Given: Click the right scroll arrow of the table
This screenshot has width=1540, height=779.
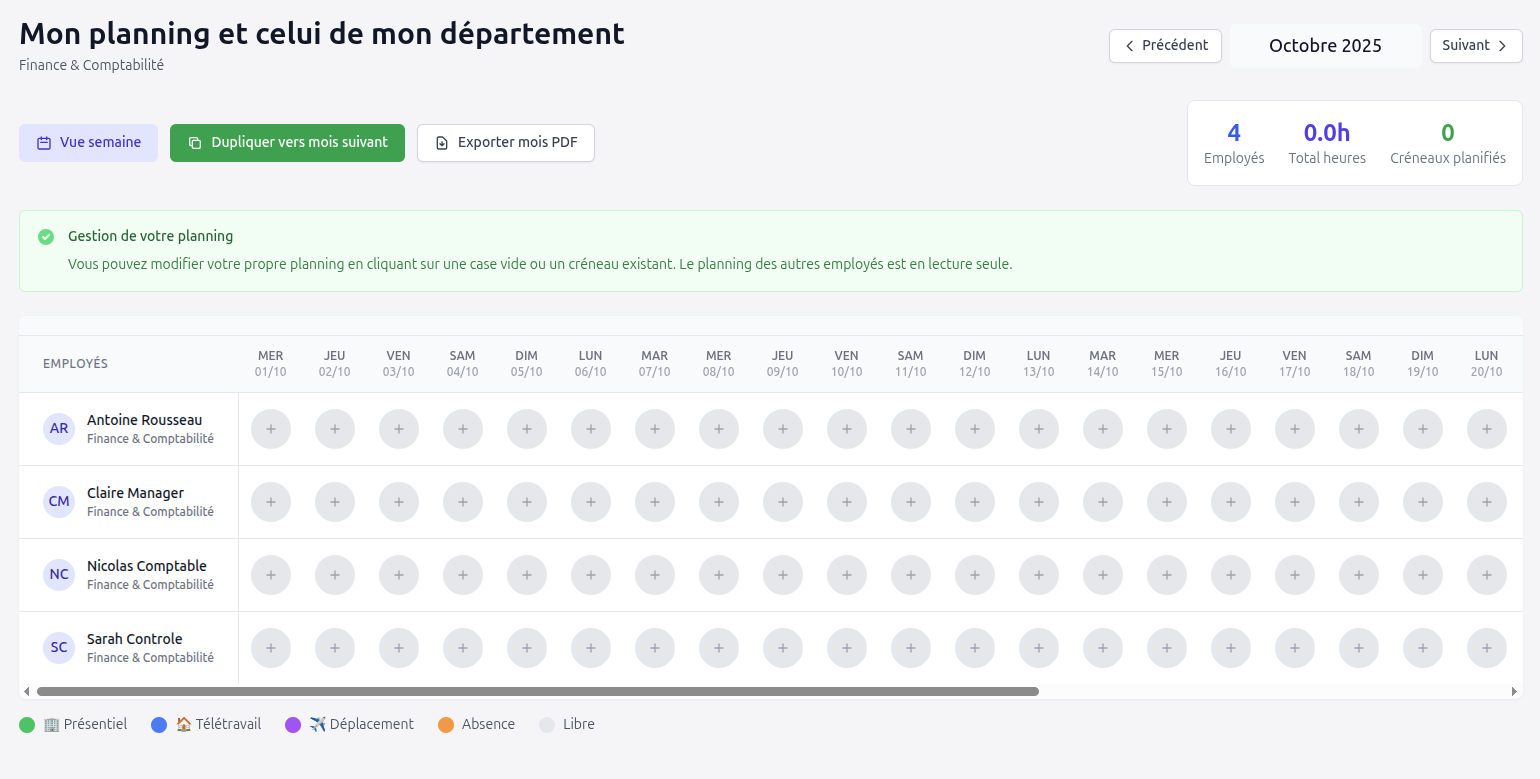Looking at the screenshot, I should click(1514, 691).
